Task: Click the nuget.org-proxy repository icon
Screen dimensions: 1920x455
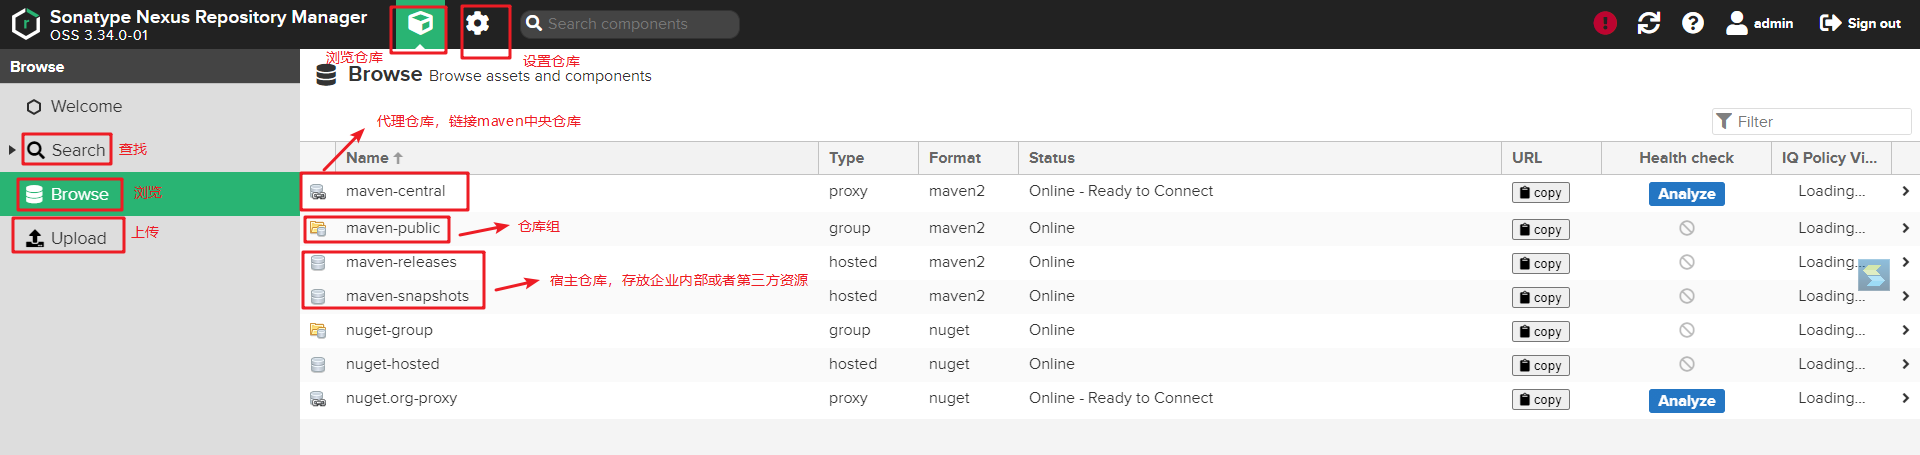Action: point(318,399)
